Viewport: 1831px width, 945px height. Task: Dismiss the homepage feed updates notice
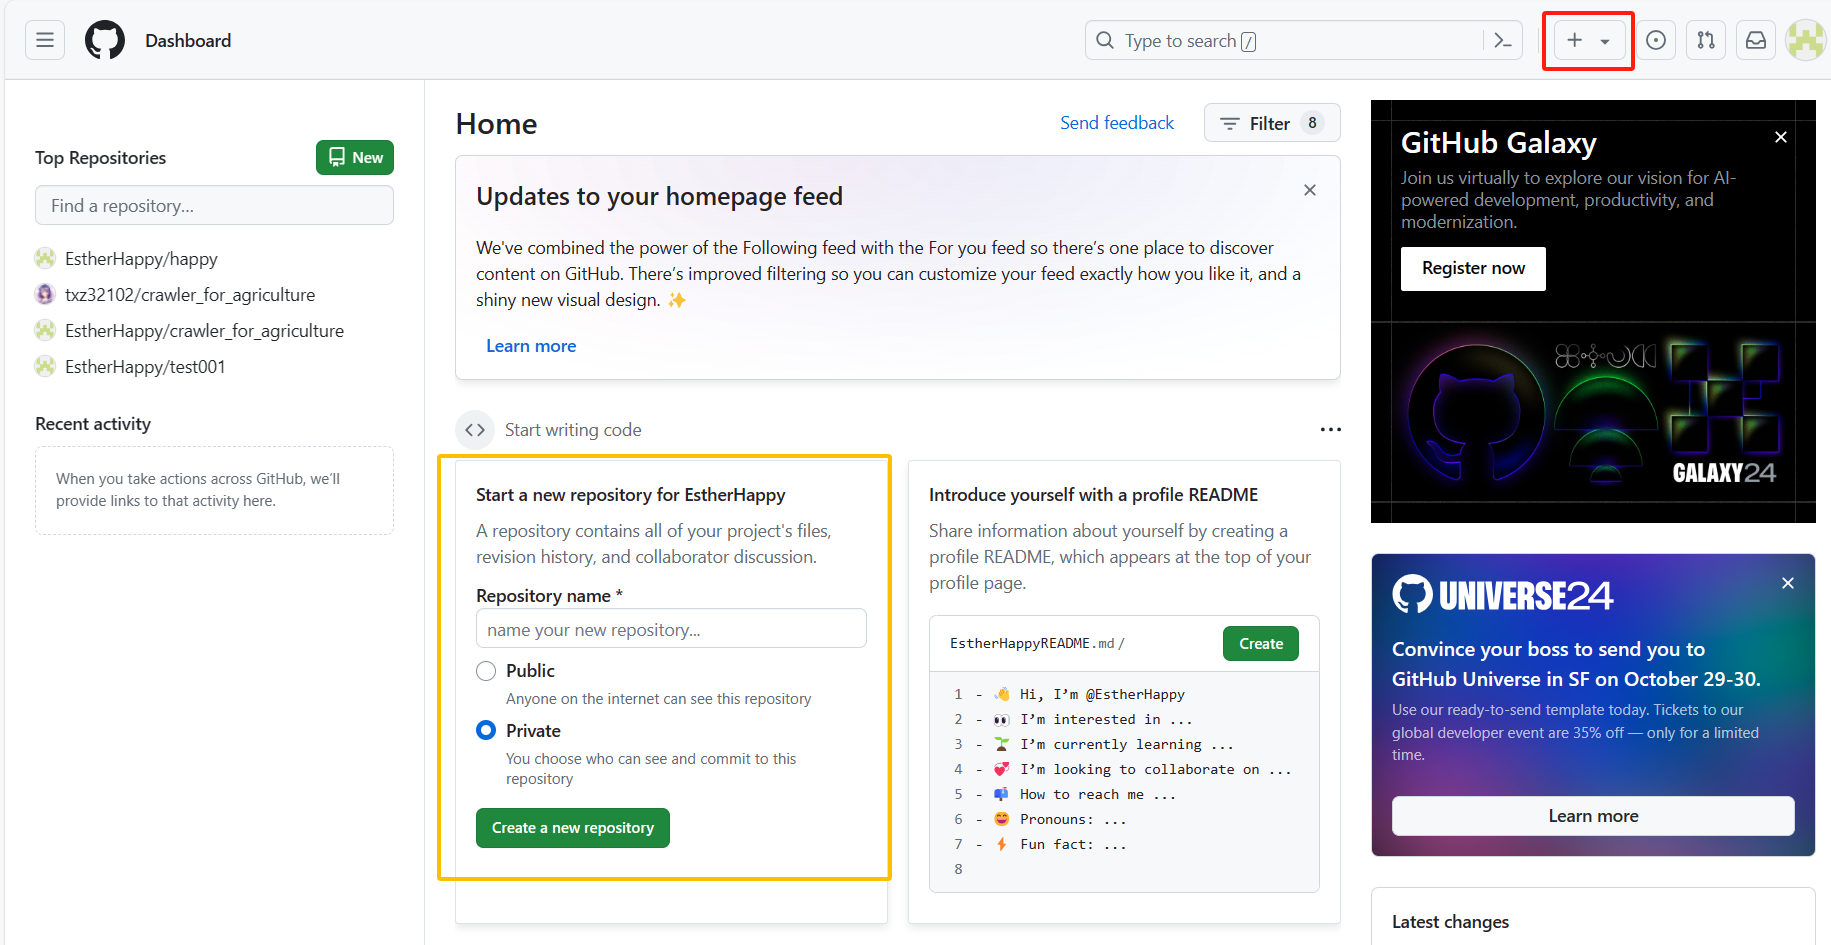[1310, 190]
